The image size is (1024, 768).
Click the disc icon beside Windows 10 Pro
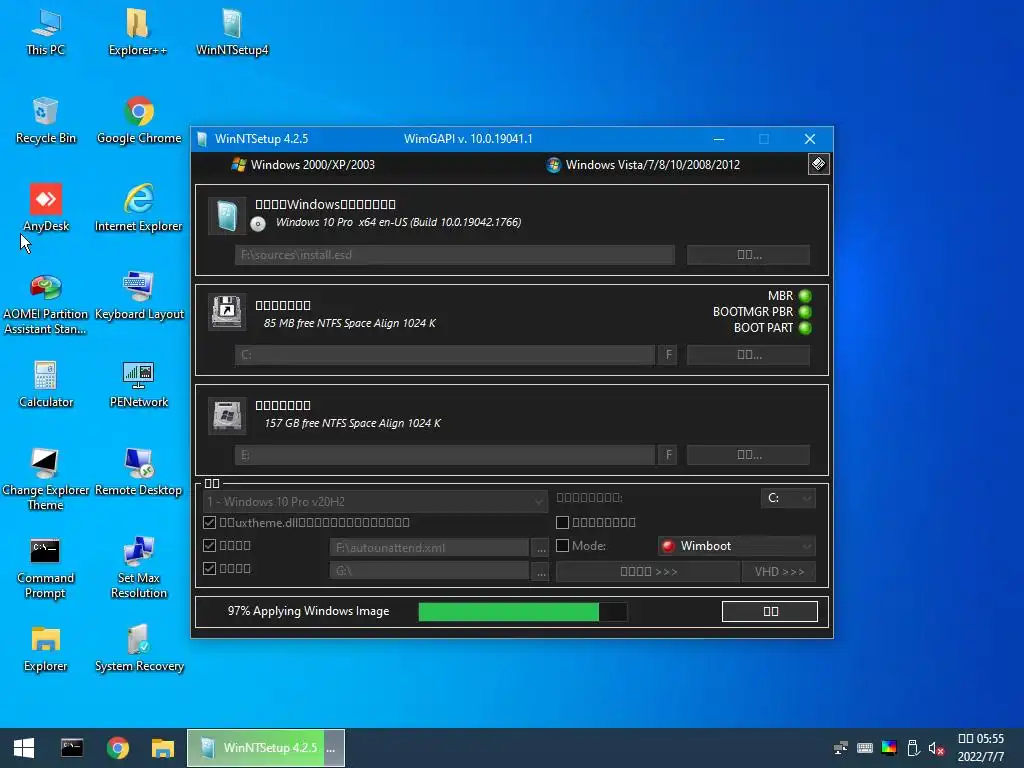[258, 224]
